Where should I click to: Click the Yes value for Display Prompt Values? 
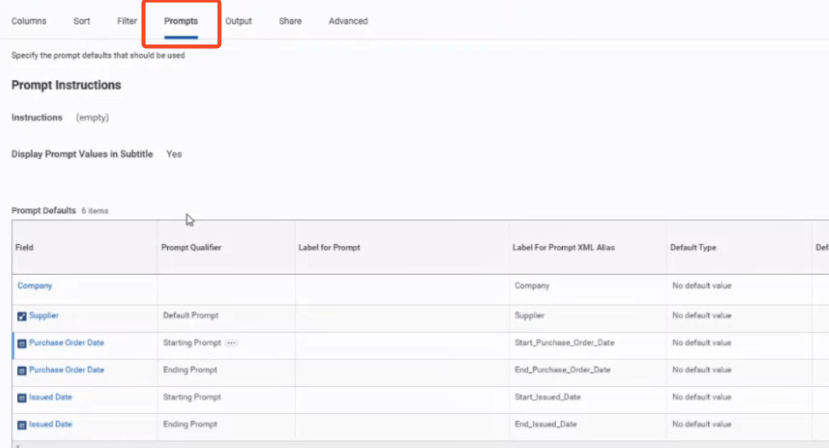pos(174,154)
